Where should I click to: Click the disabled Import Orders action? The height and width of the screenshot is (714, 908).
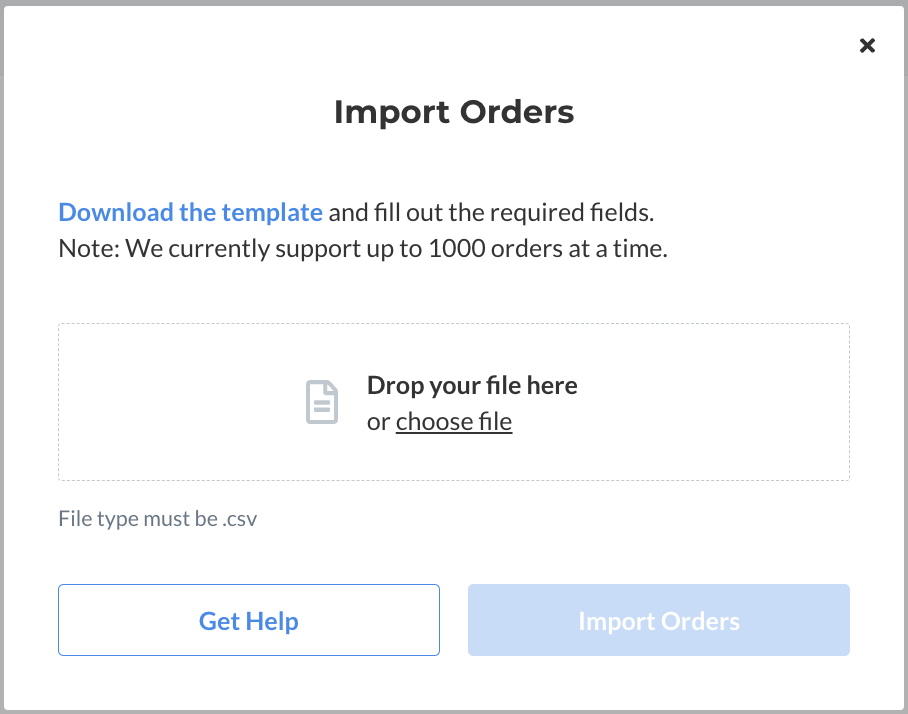[x=658, y=620]
